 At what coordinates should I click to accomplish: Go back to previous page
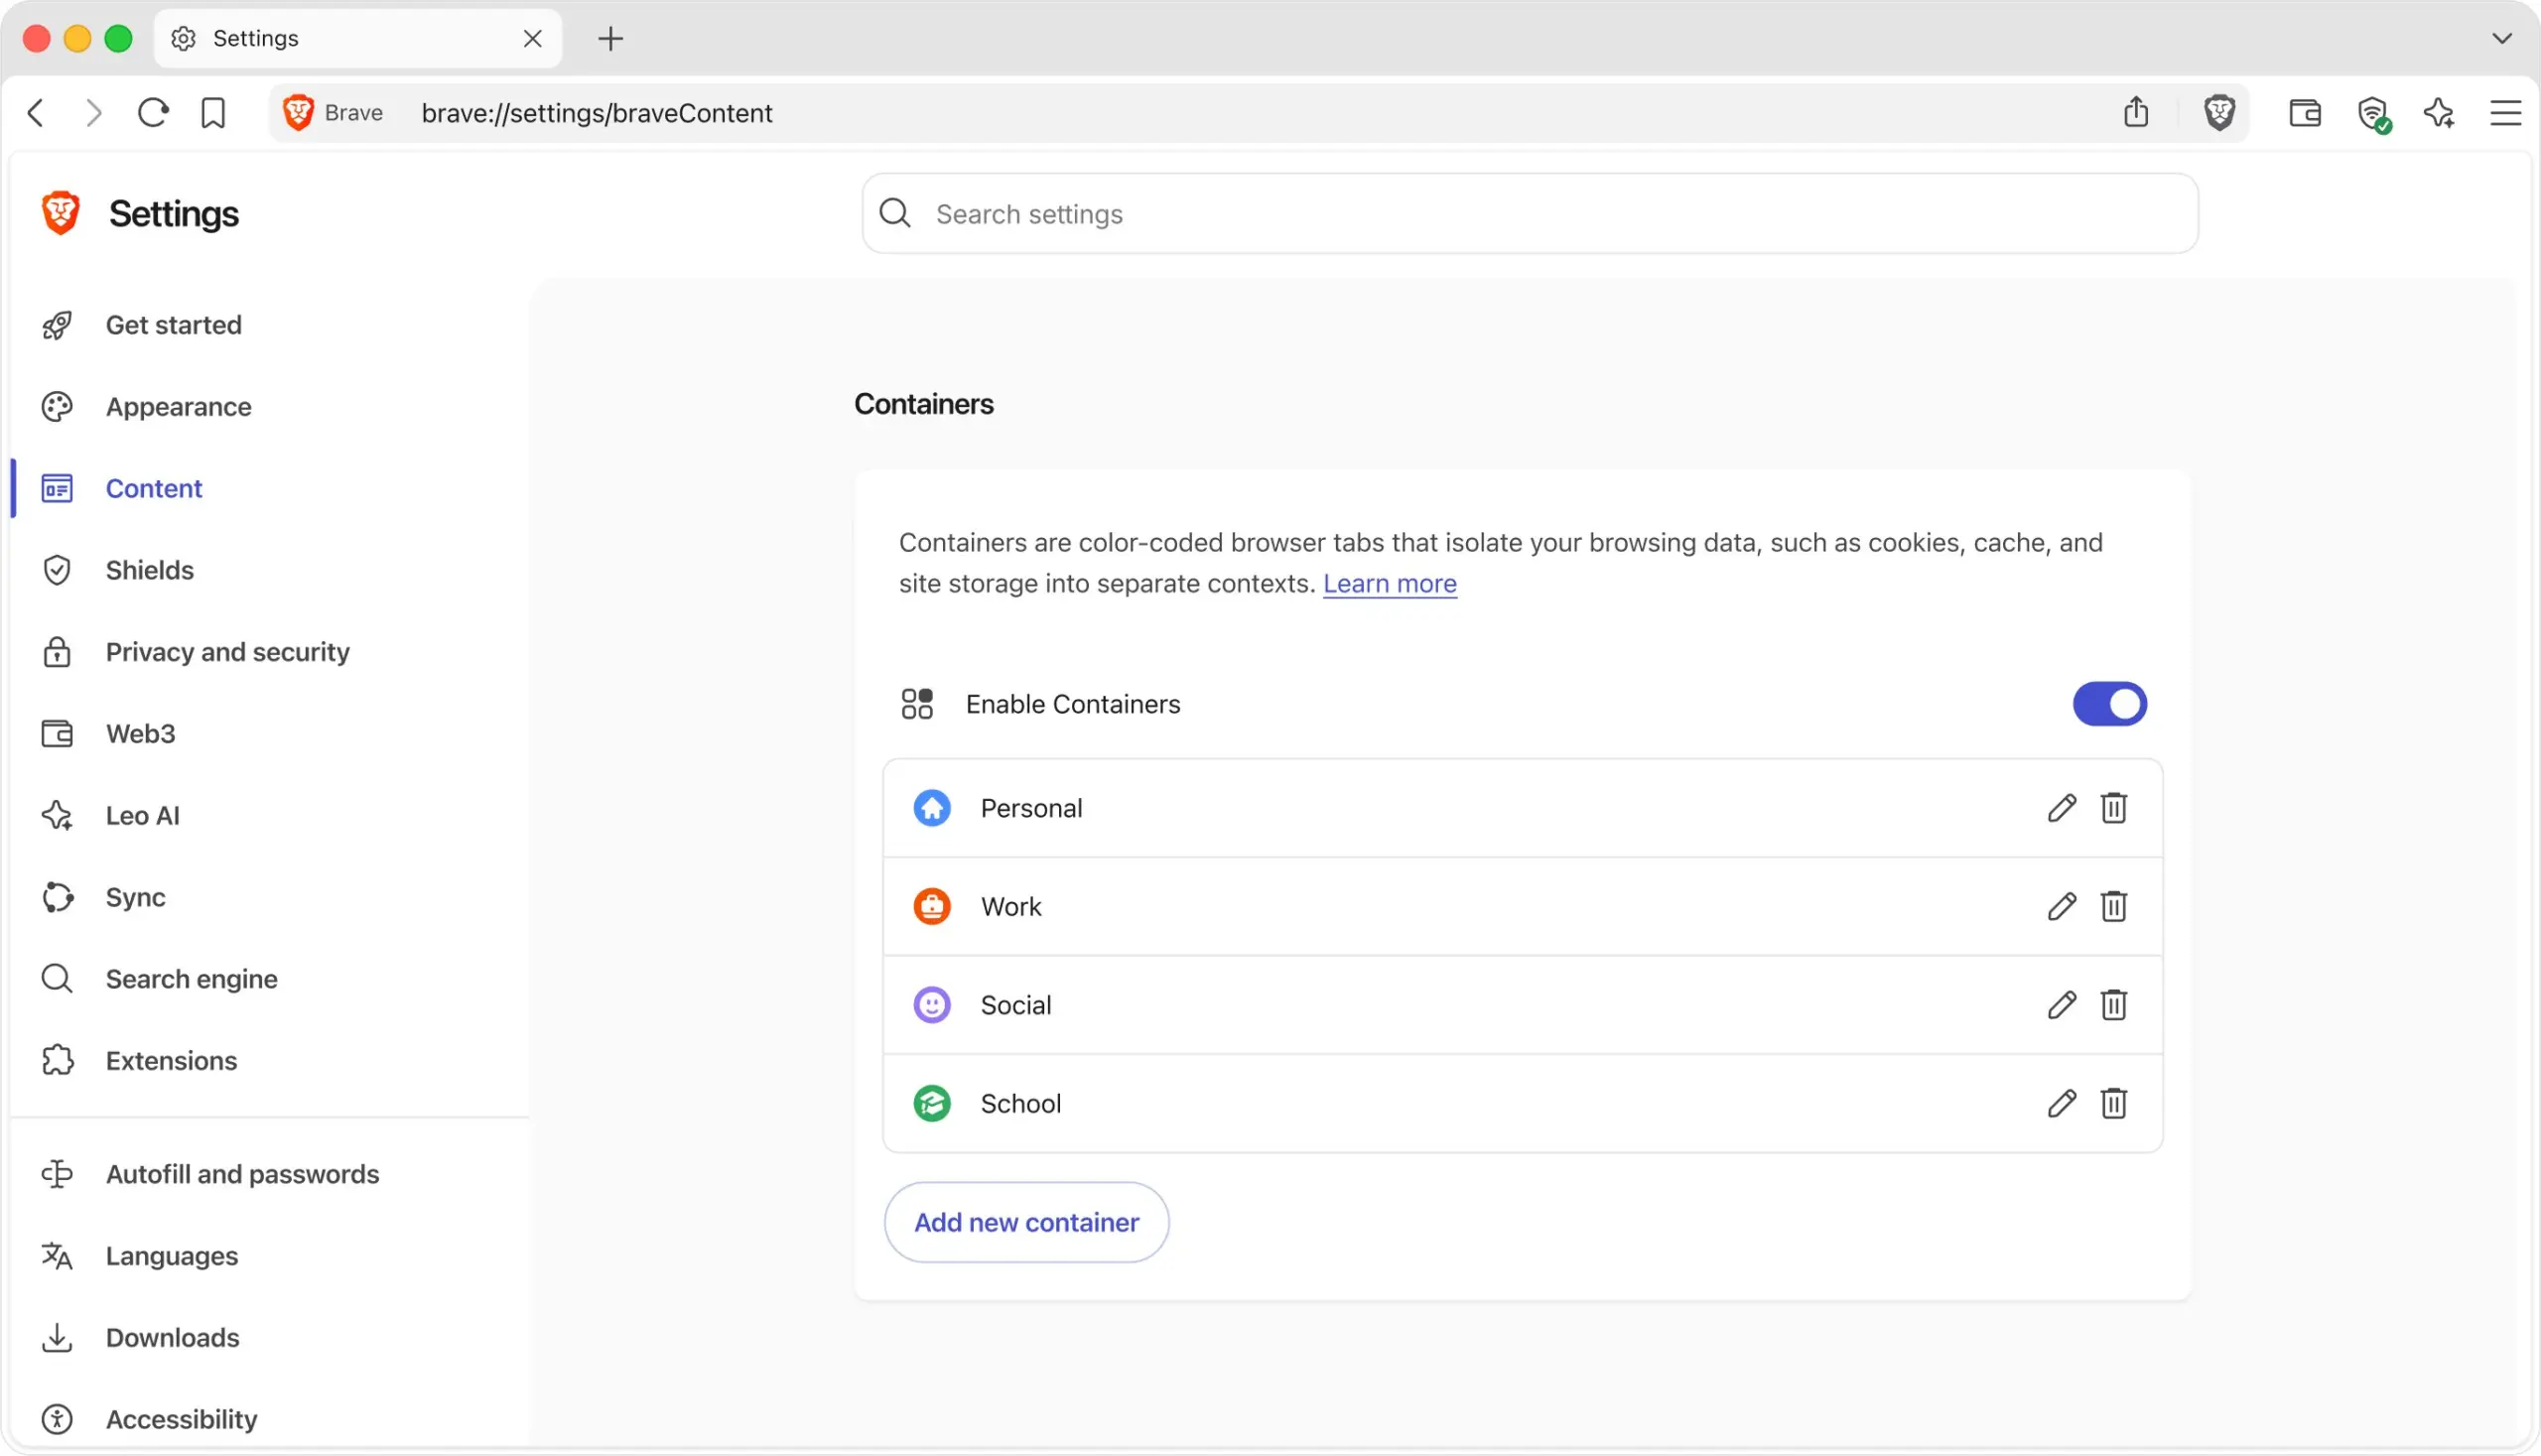[36, 113]
